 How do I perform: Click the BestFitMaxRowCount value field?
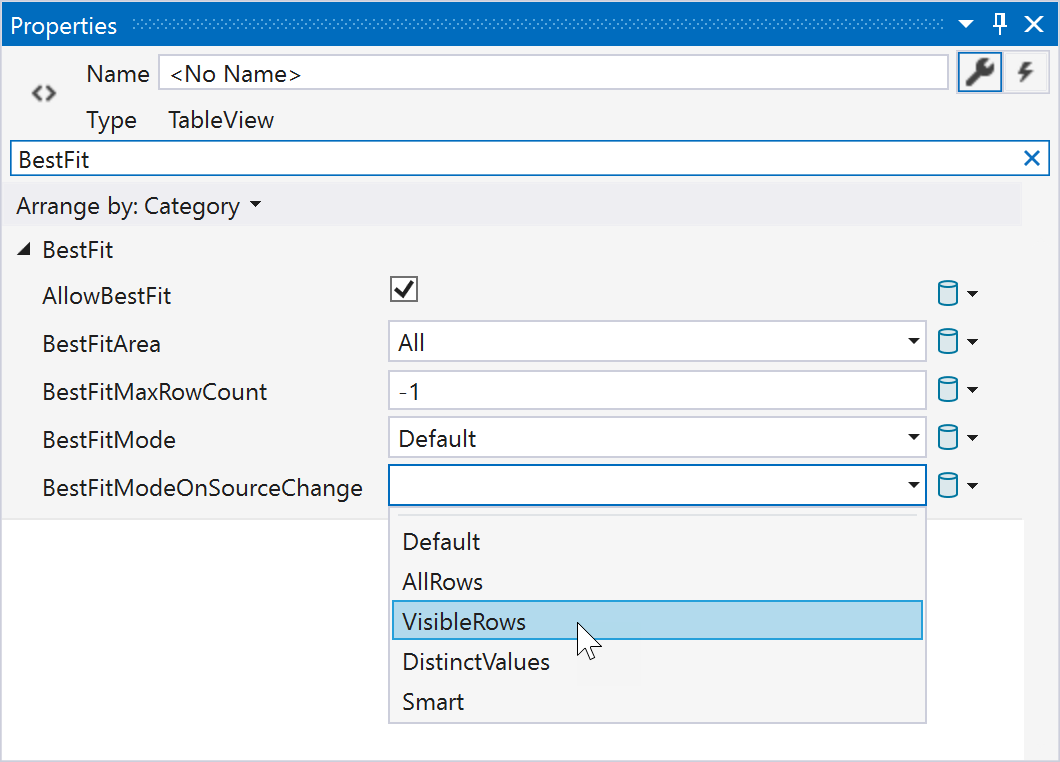656,391
